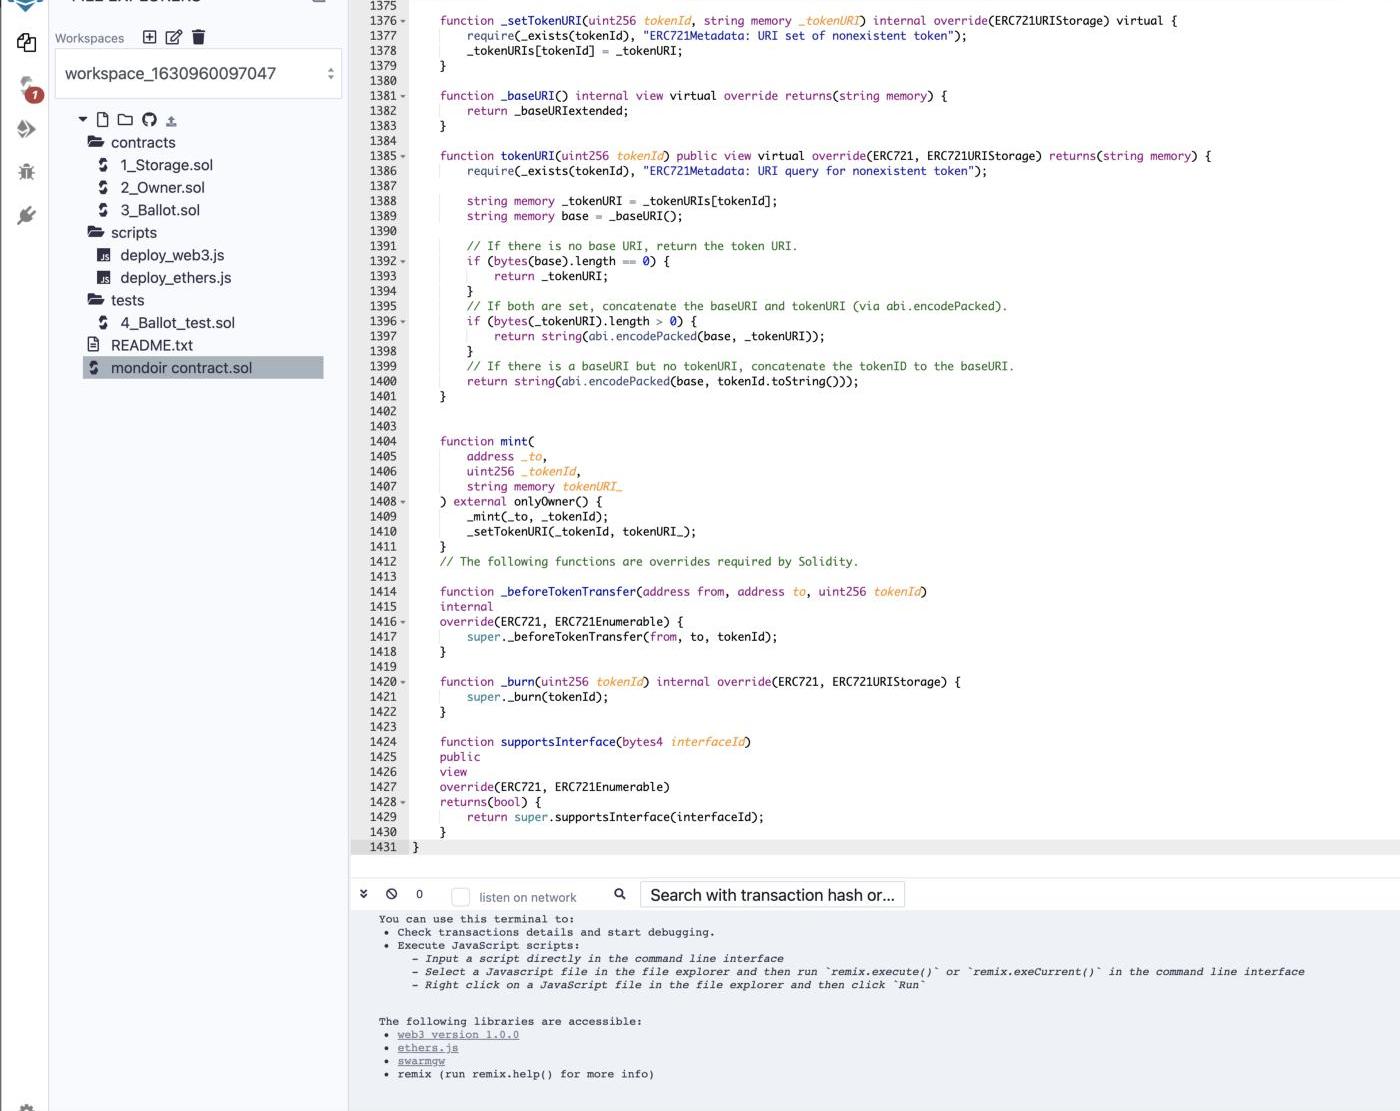Open the Plugin manager plug icon
The height and width of the screenshot is (1111, 1400).
26,216
